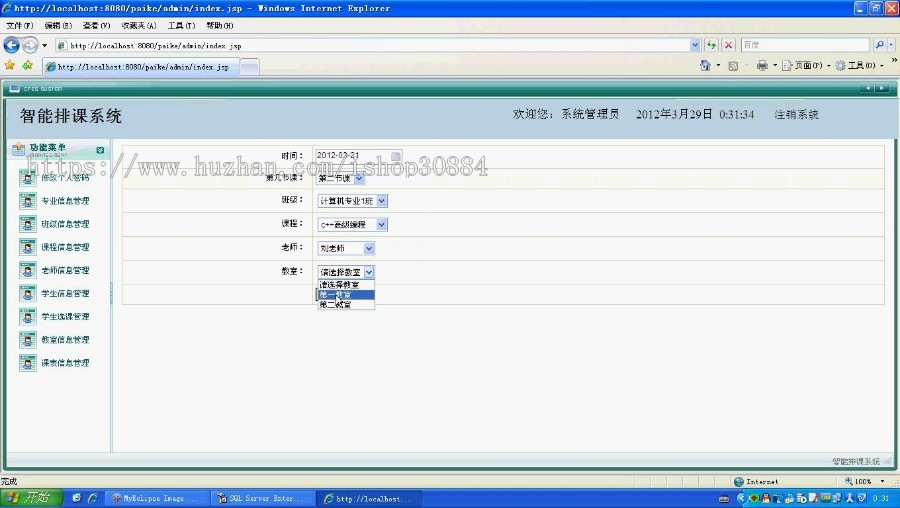Screen dimensions: 900x508
Task: Click the Windows 开始 Start button
Action: pos(31,498)
